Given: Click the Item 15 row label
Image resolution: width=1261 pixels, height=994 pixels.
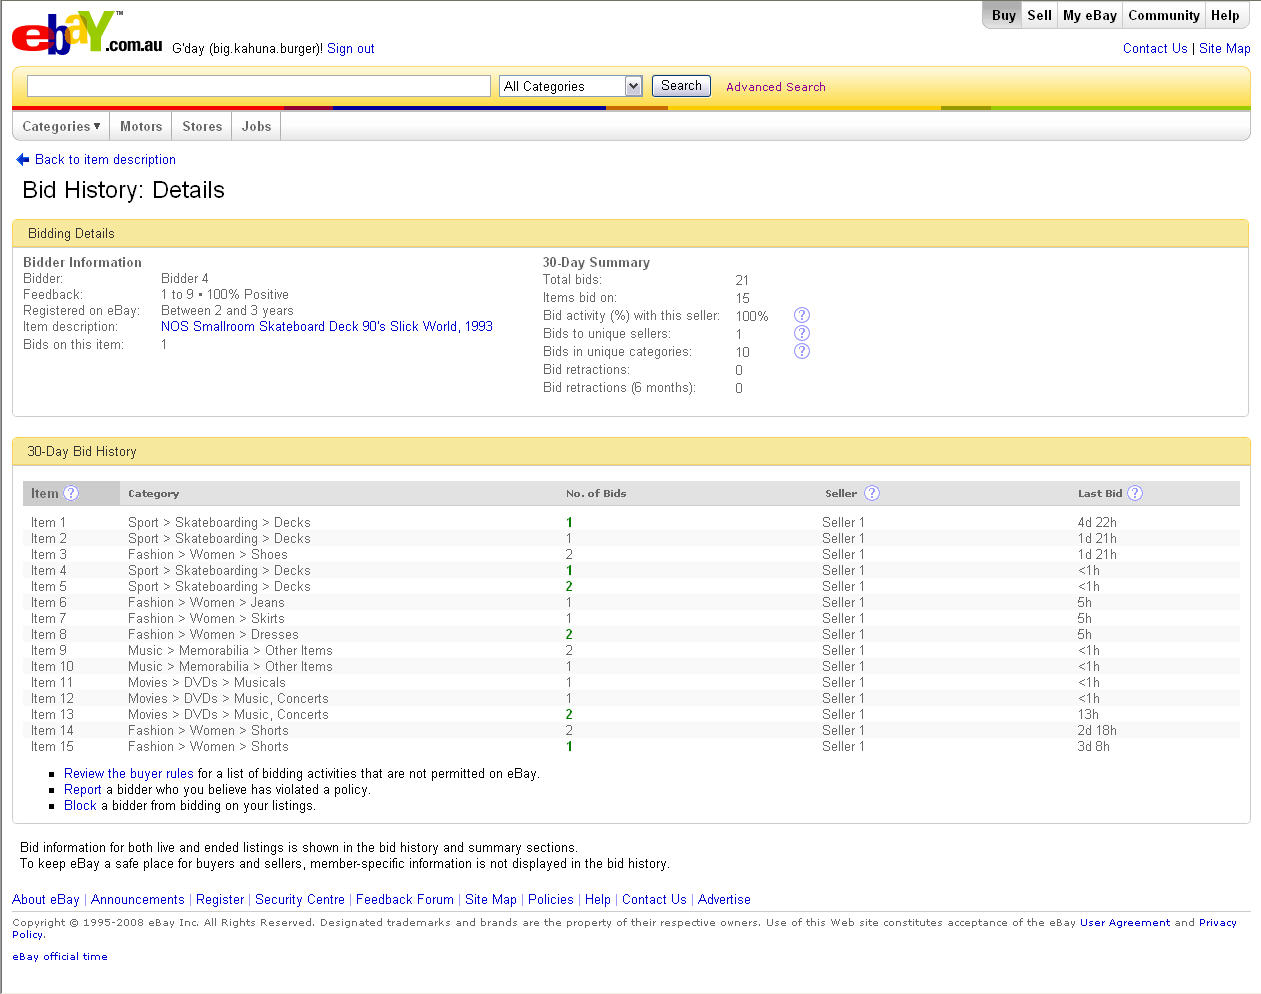Looking at the screenshot, I should click(52, 747).
